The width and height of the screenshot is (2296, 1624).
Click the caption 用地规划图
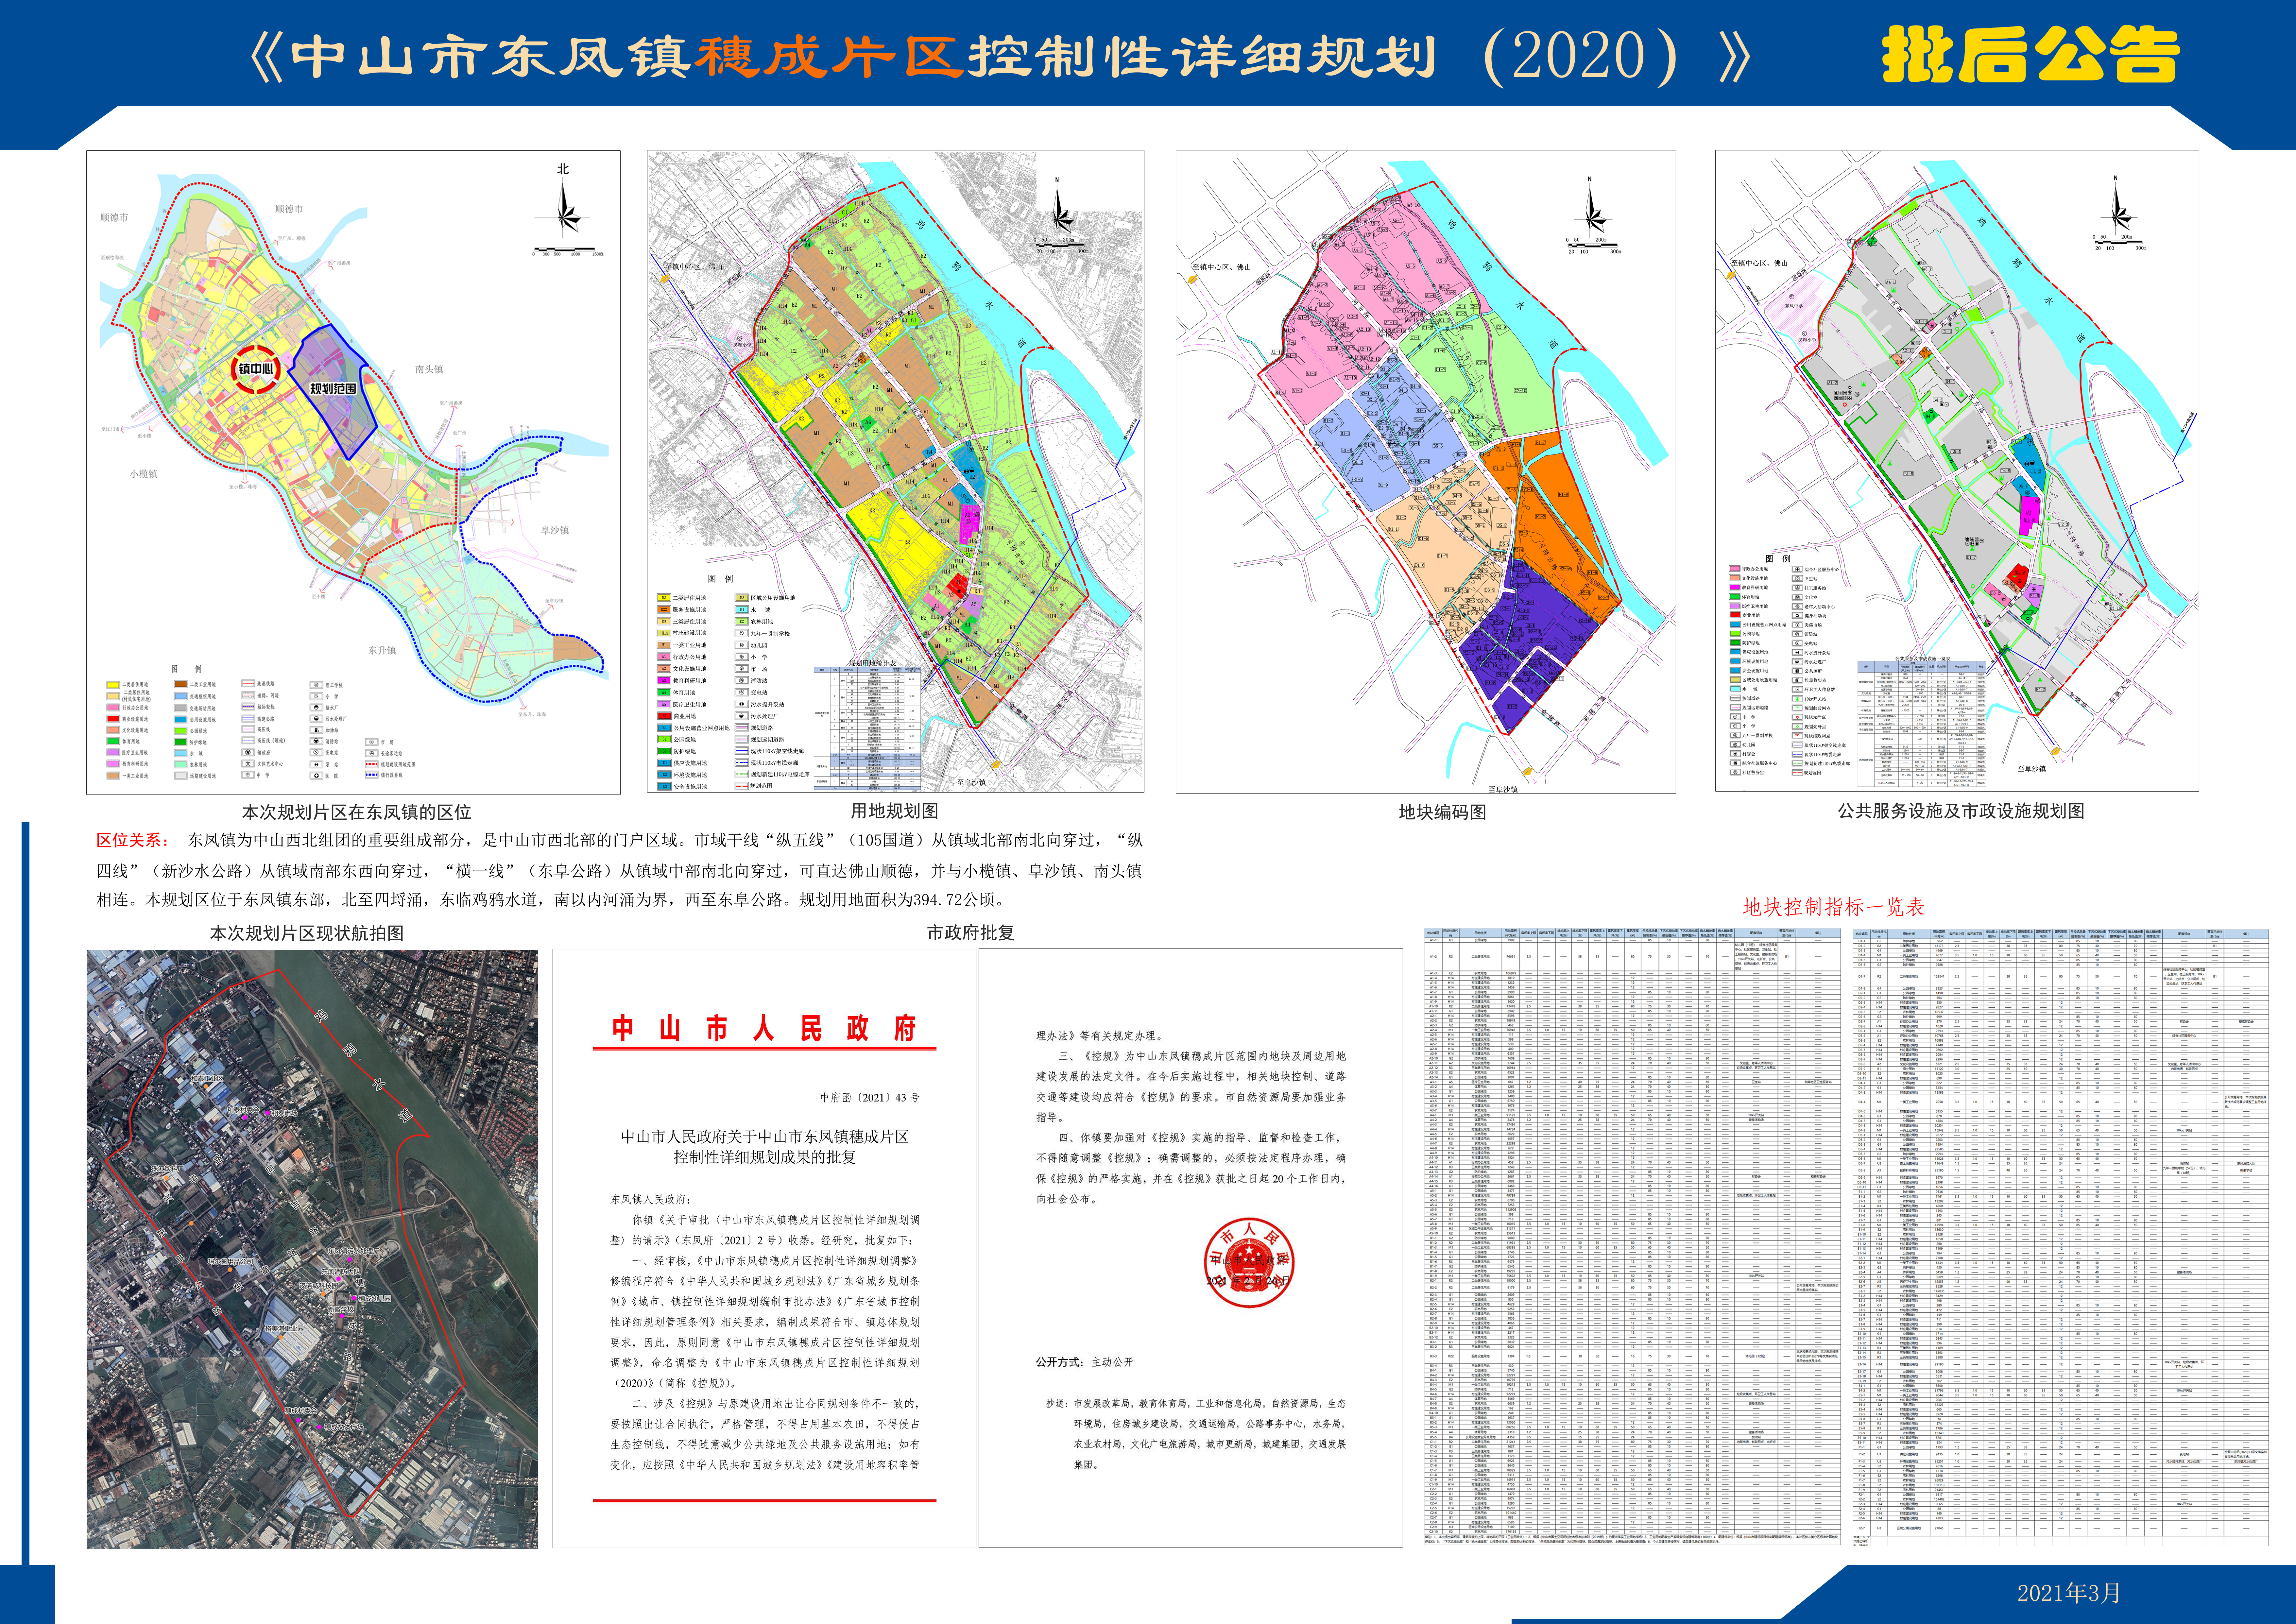(x=895, y=811)
